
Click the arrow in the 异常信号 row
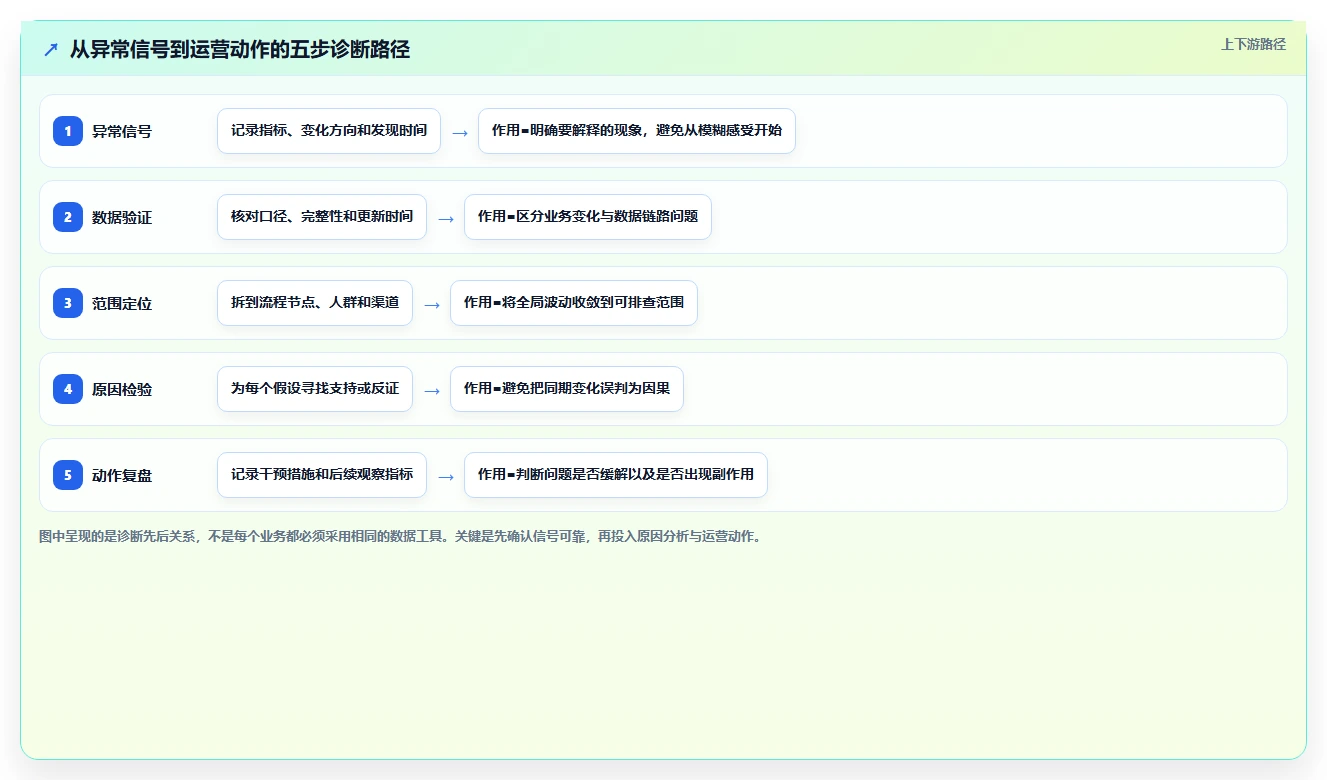(x=460, y=132)
